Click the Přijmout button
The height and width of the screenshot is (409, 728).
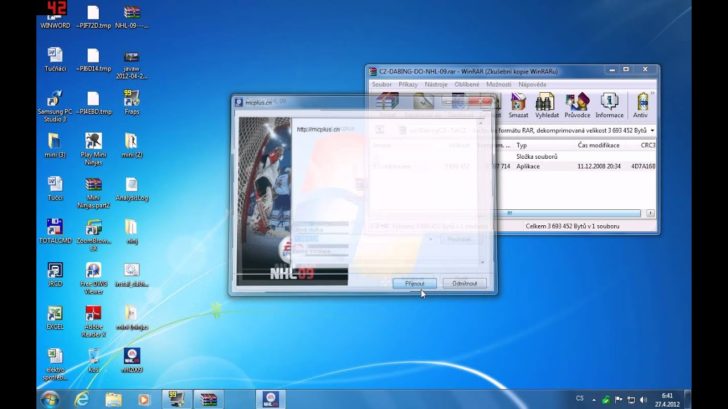coord(413,283)
